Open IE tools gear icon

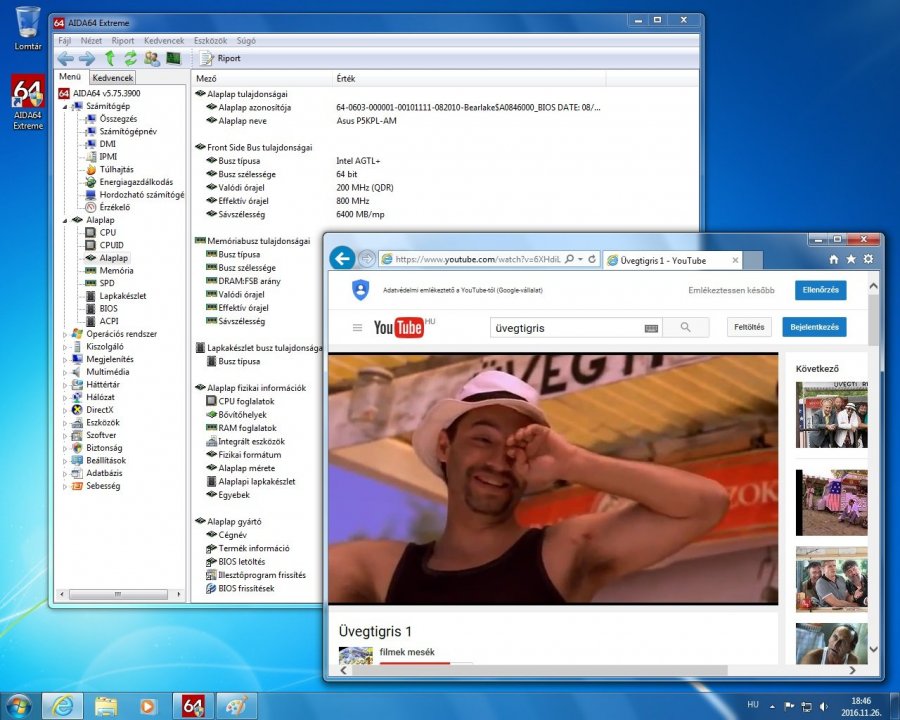868,259
